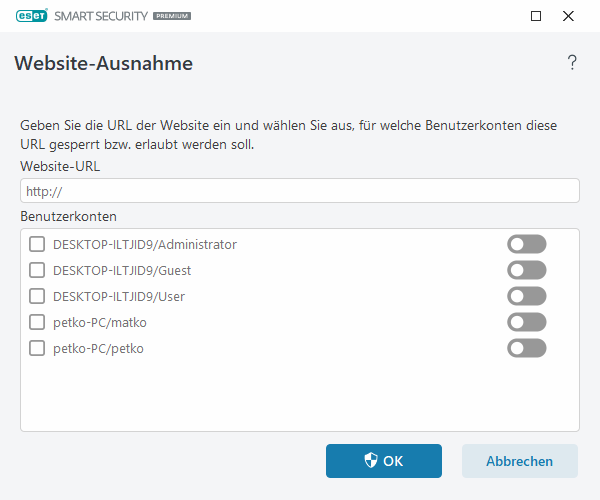Enable the switch for DESKTOP-ILTJID9/User
This screenshot has height=500, width=600.
(x=527, y=296)
